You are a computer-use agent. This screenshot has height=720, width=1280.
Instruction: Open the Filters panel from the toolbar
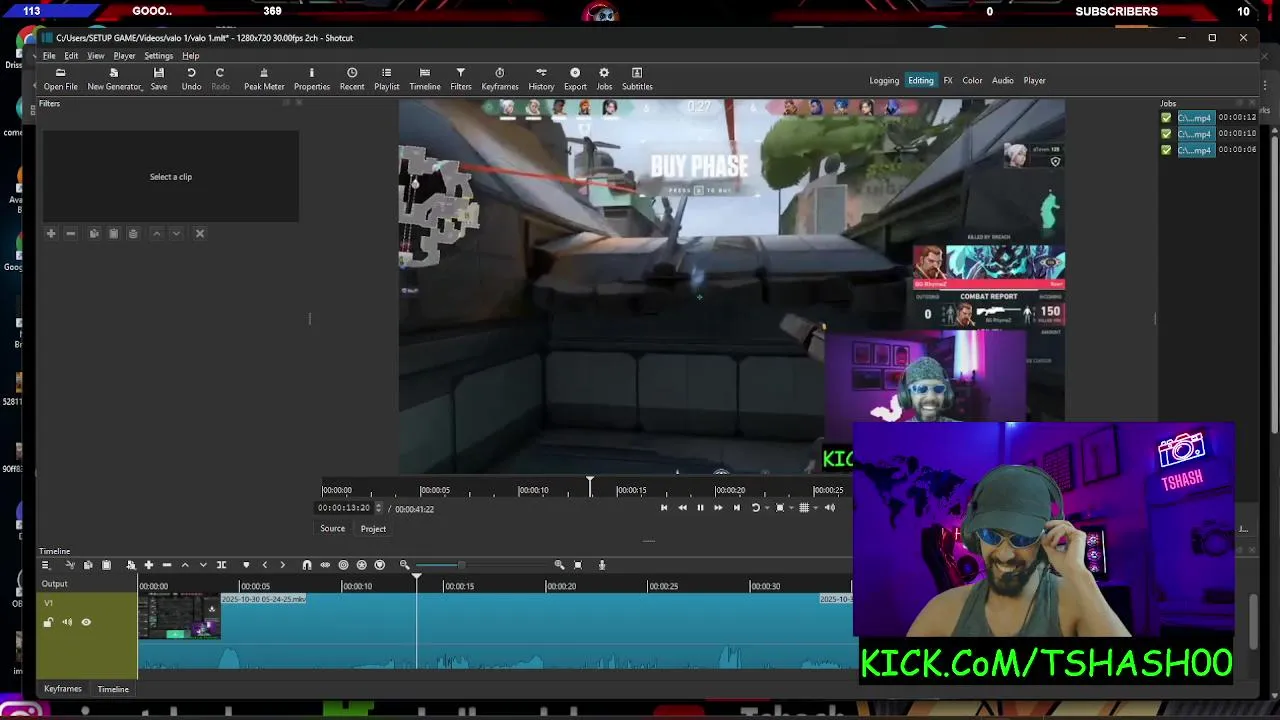tap(461, 79)
